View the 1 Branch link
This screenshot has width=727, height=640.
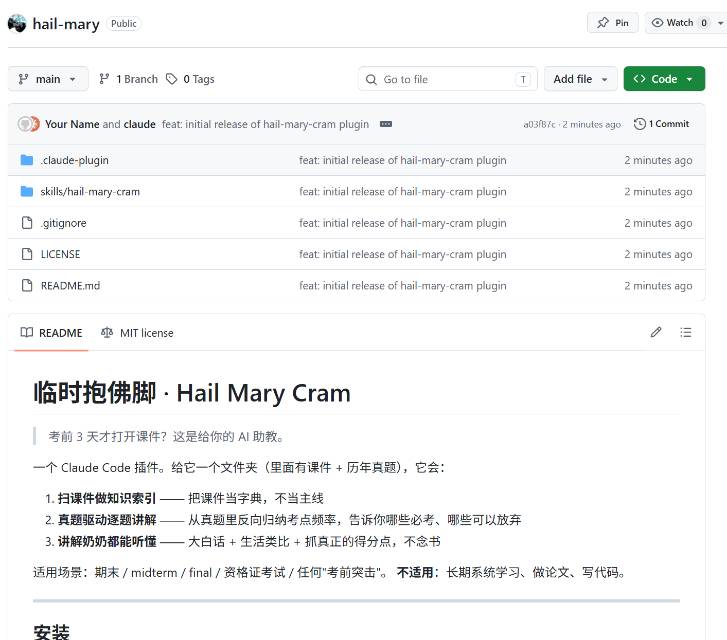[128, 79]
